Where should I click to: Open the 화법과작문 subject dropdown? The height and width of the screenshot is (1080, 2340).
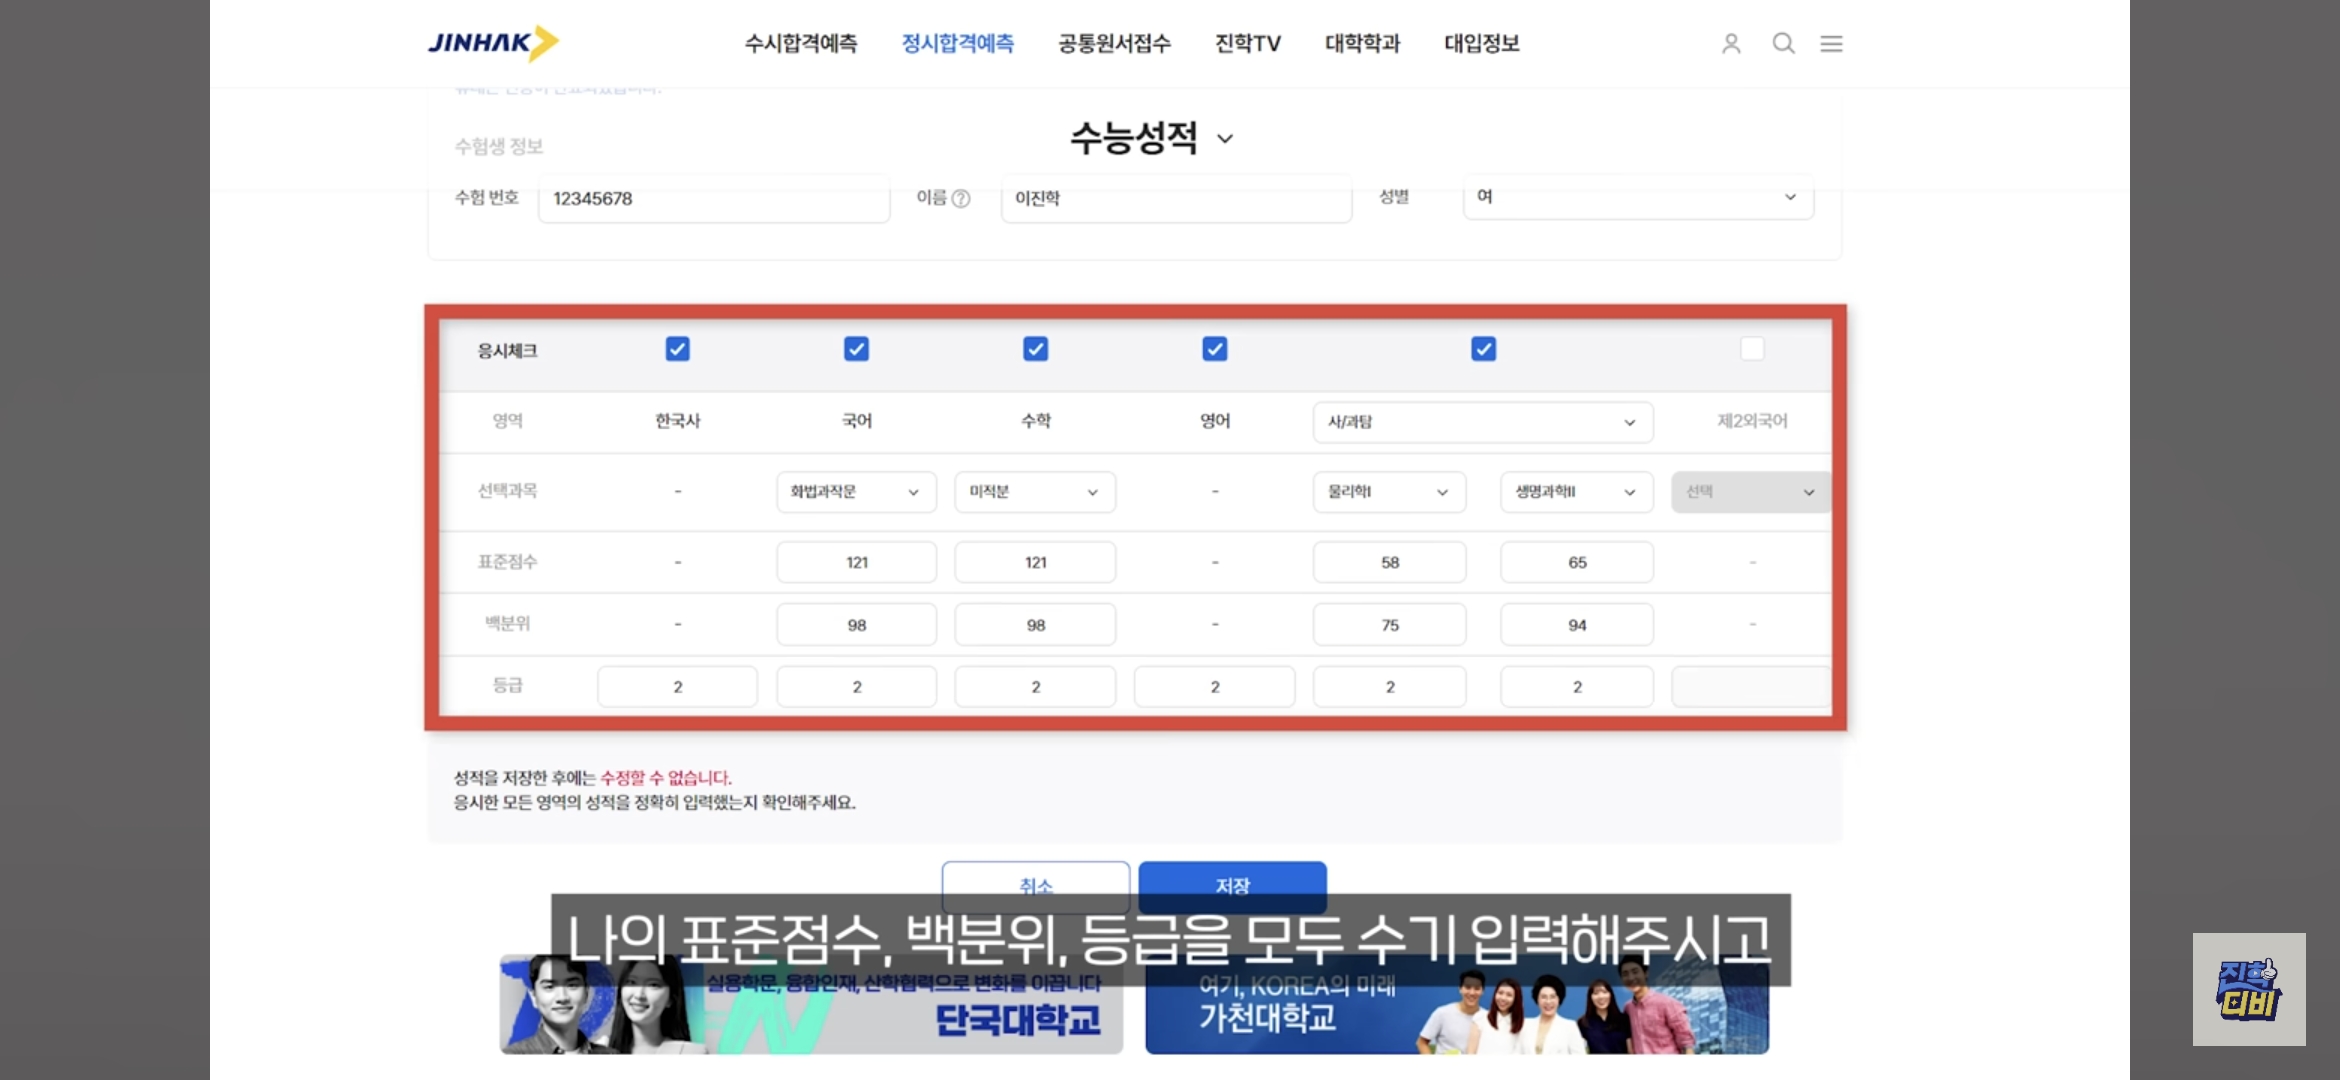pos(856,492)
